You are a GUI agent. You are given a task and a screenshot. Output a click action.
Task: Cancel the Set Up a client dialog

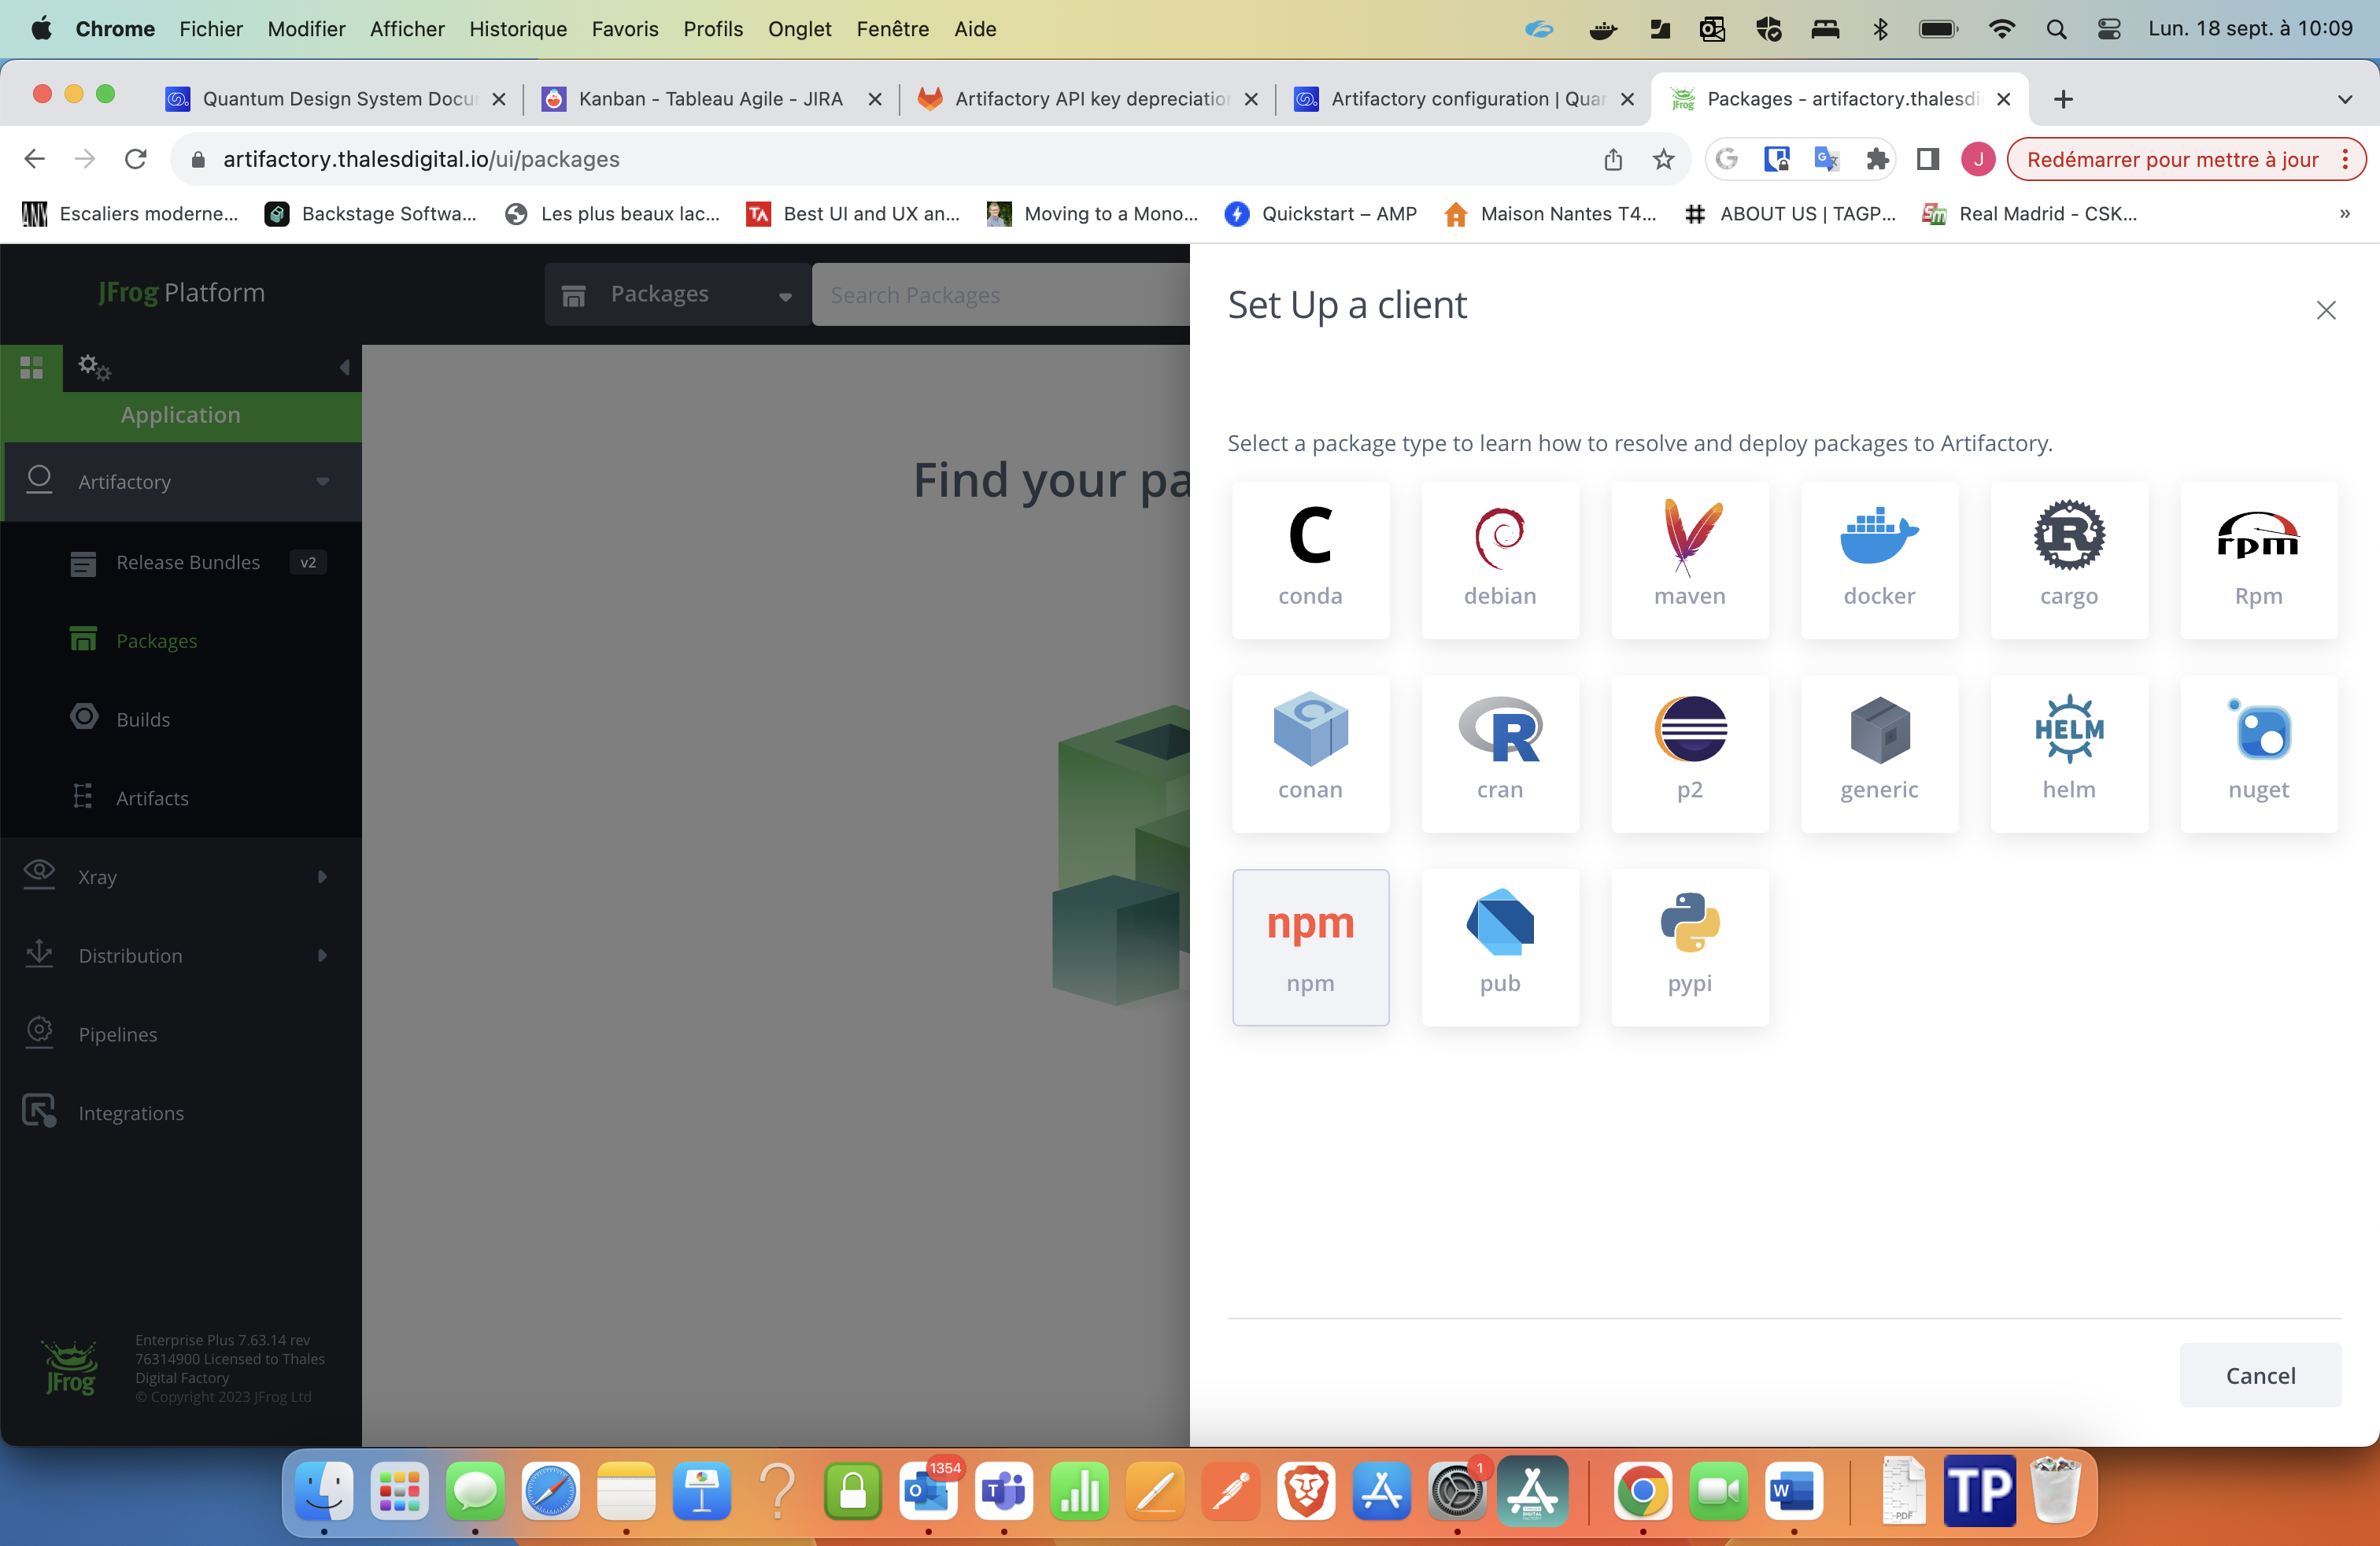pyautogui.click(x=2260, y=1374)
